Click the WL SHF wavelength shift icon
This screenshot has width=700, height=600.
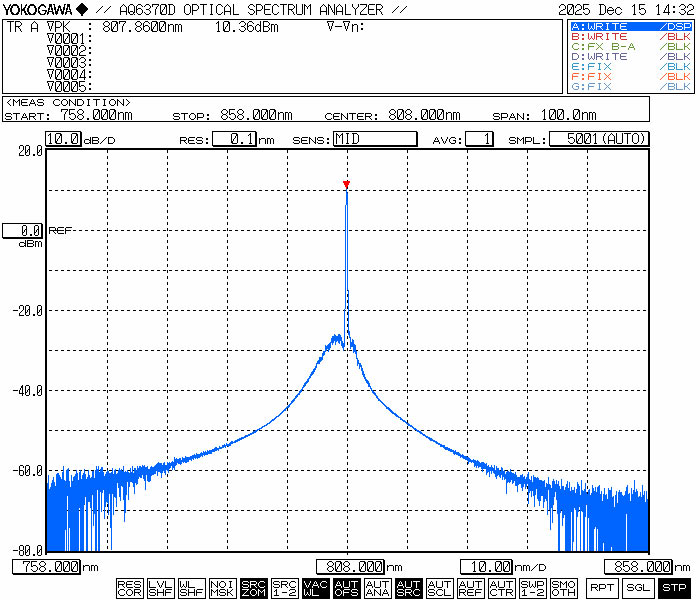(x=191, y=588)
